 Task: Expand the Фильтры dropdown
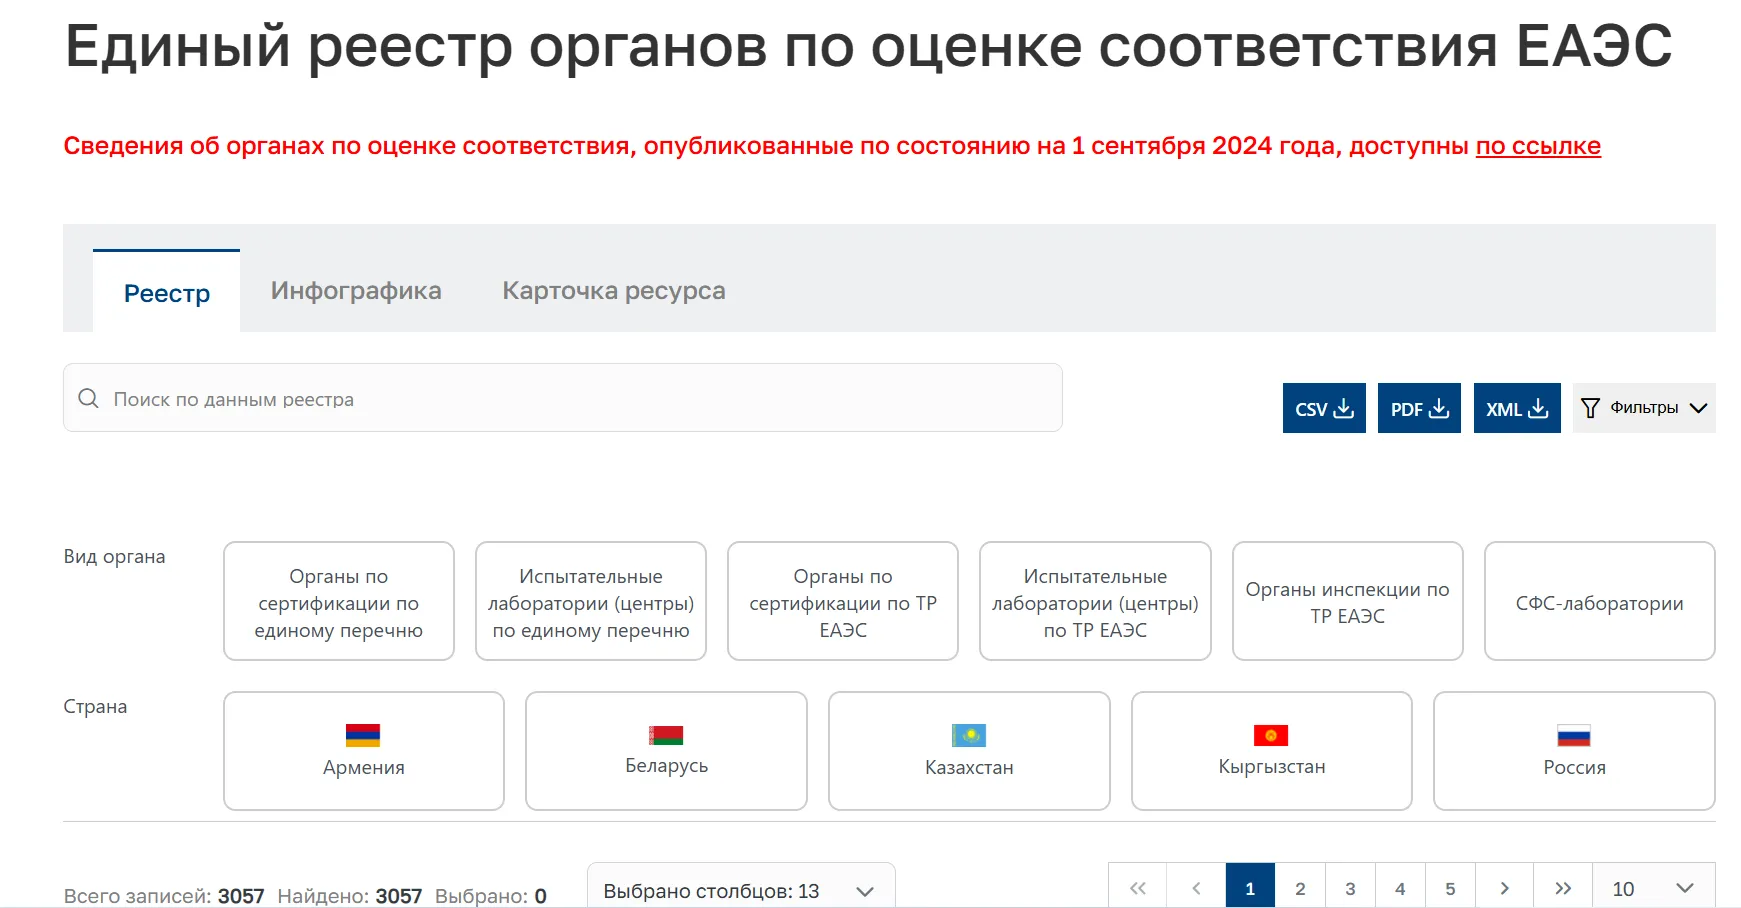[1643, 408]
